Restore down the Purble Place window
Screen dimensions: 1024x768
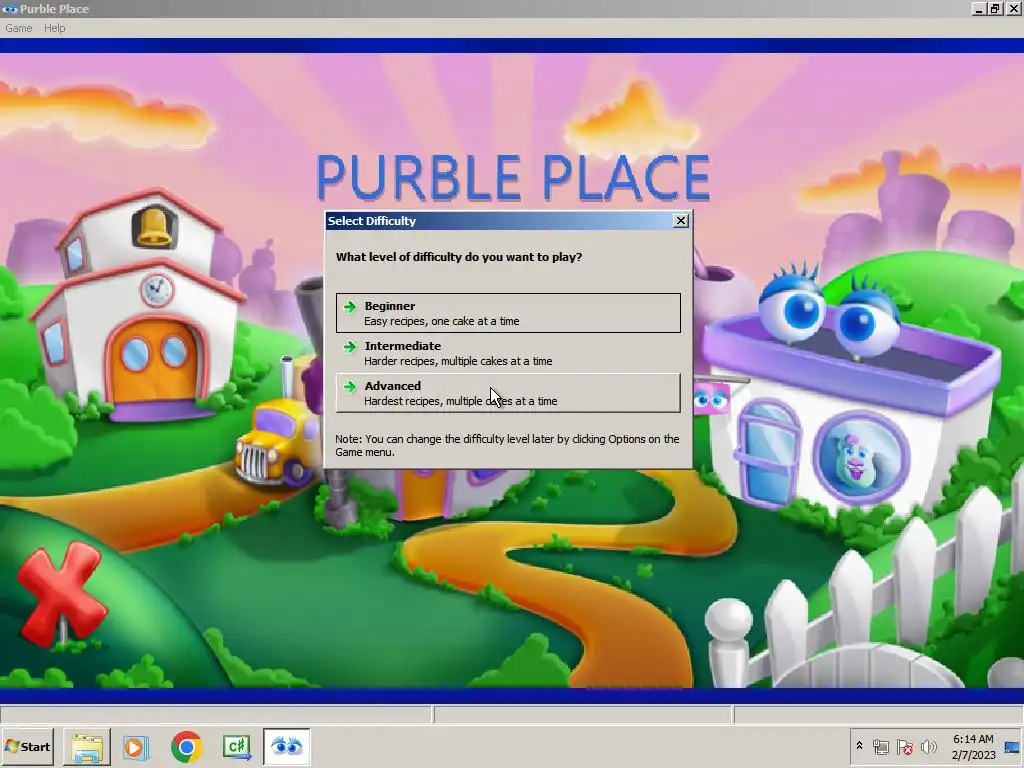point(995,8)
